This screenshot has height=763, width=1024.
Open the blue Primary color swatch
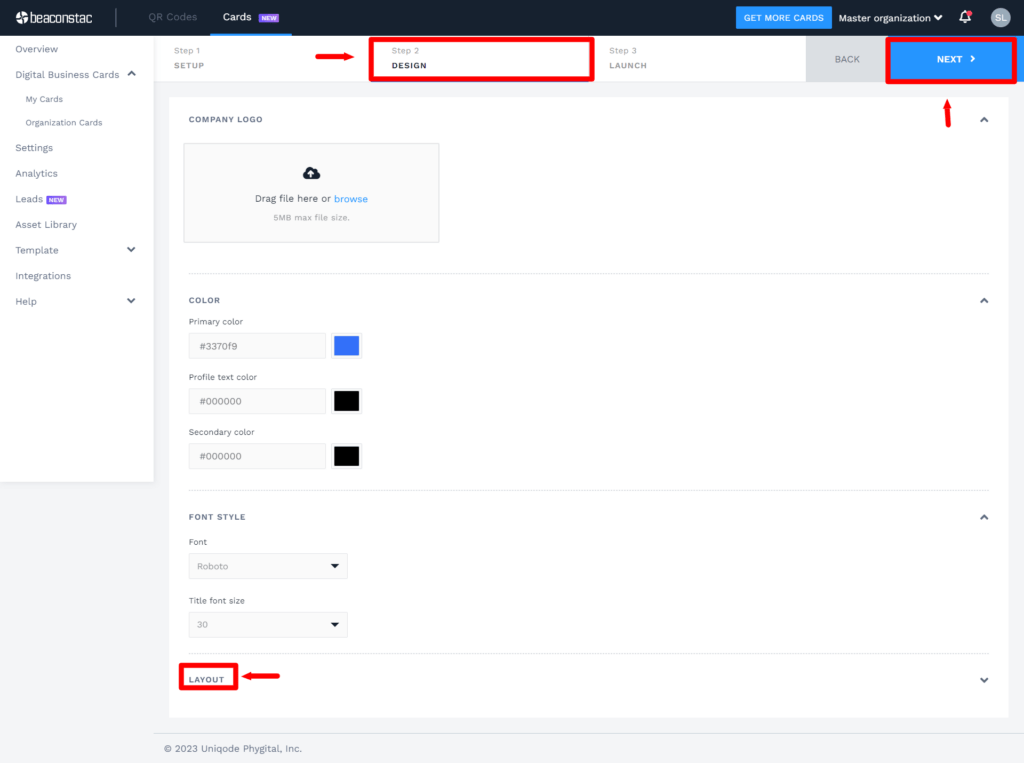coord(346,345)
